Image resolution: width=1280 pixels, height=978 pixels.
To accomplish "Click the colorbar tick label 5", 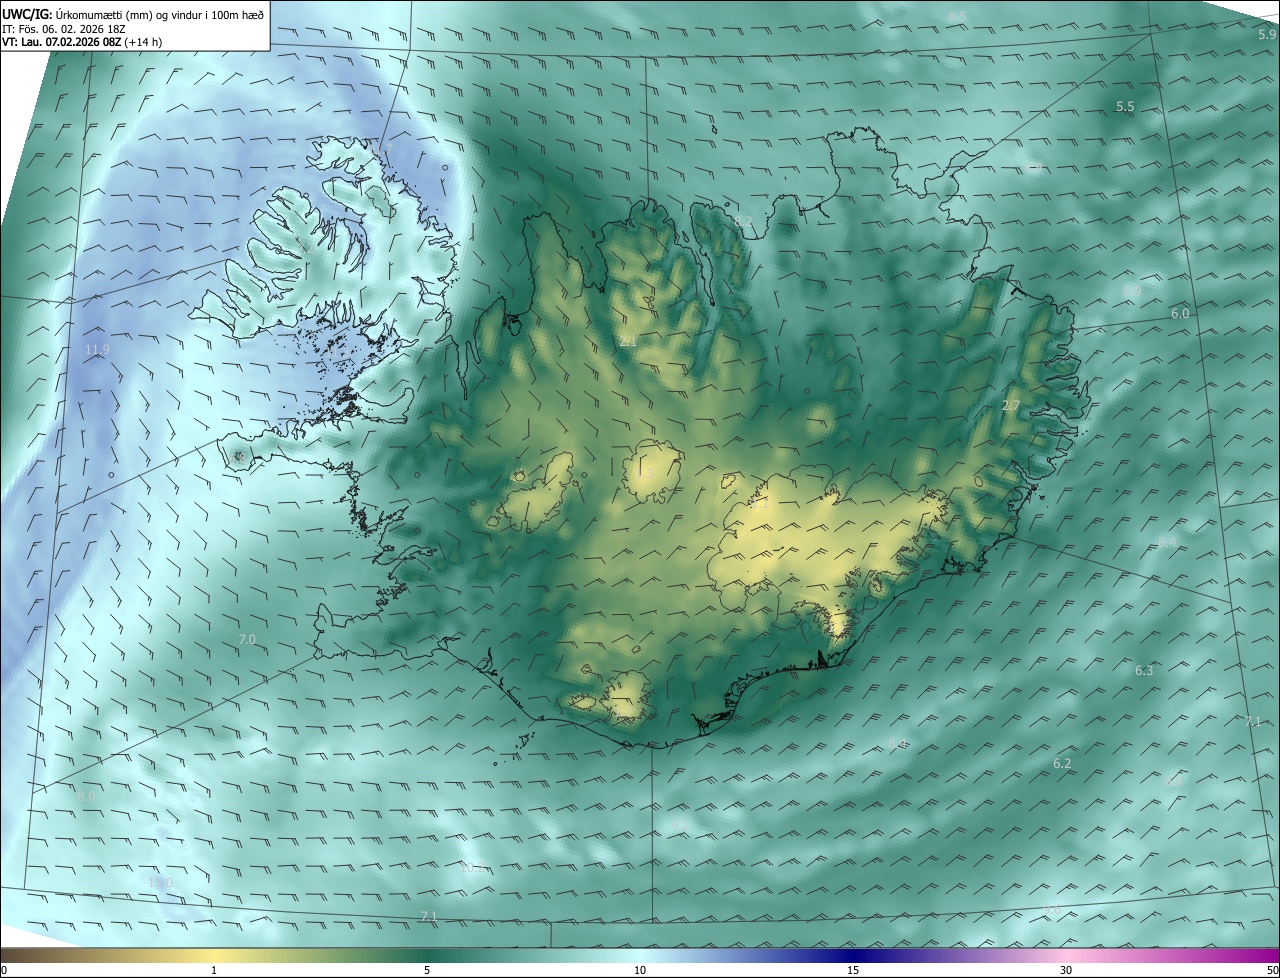I will (427, 971).
